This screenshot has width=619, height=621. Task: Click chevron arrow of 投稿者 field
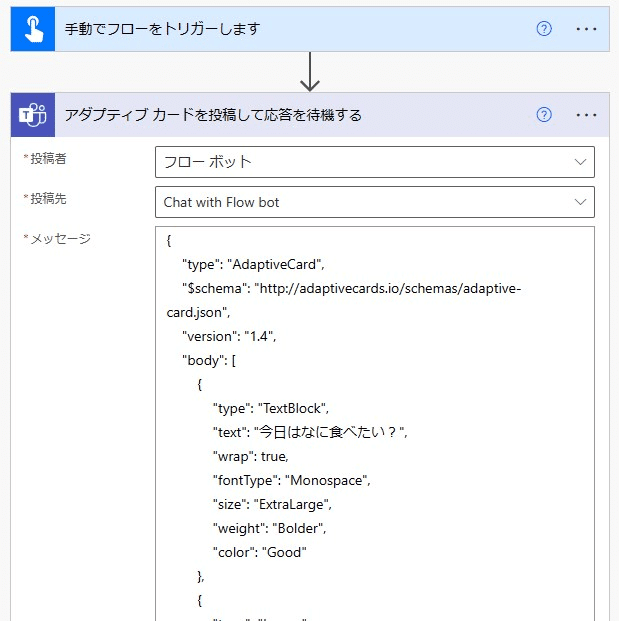coord(580,162)
